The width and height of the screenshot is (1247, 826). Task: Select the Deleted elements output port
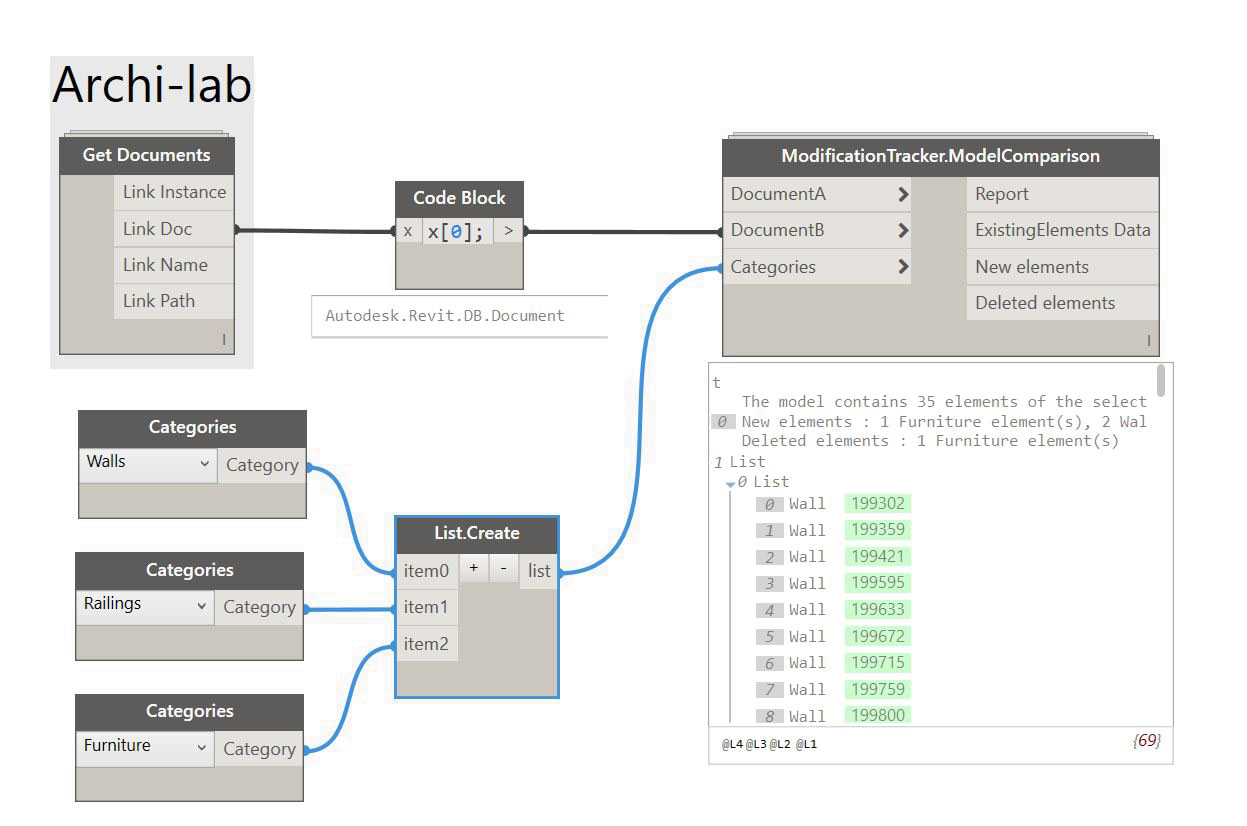pos(1061,303)
